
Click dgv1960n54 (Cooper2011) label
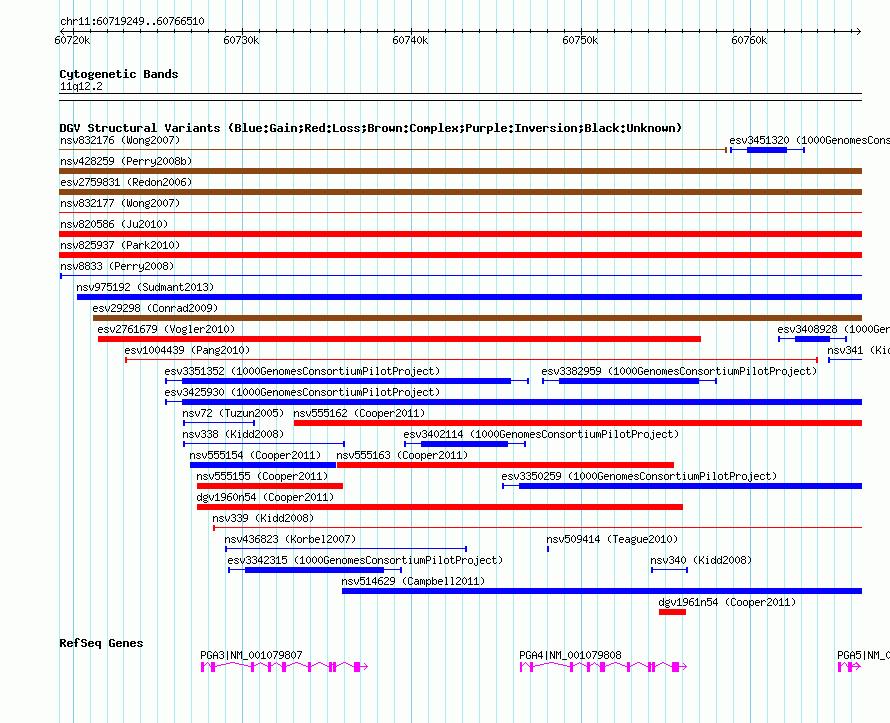click(x=265, y=497)
